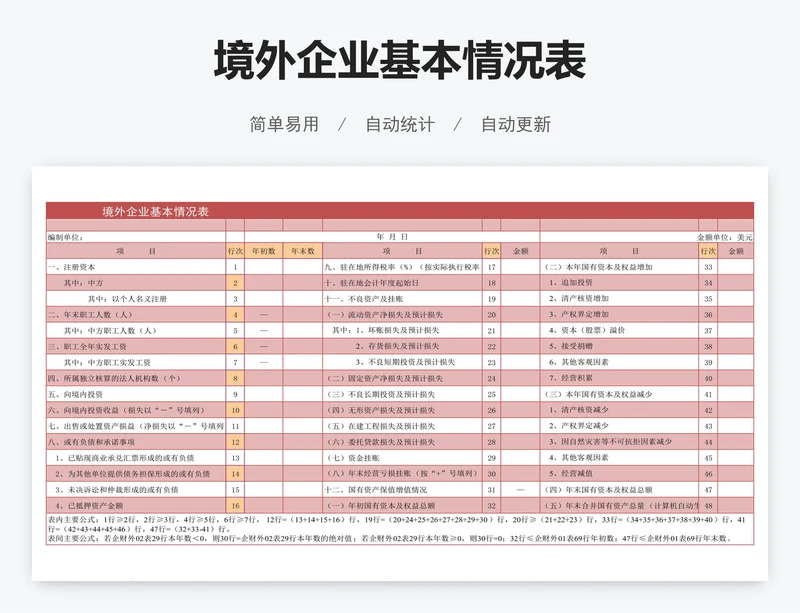Click the cell '7、经营积累'
This screenshot has height=613, width=800.
(x=619, y=378)
